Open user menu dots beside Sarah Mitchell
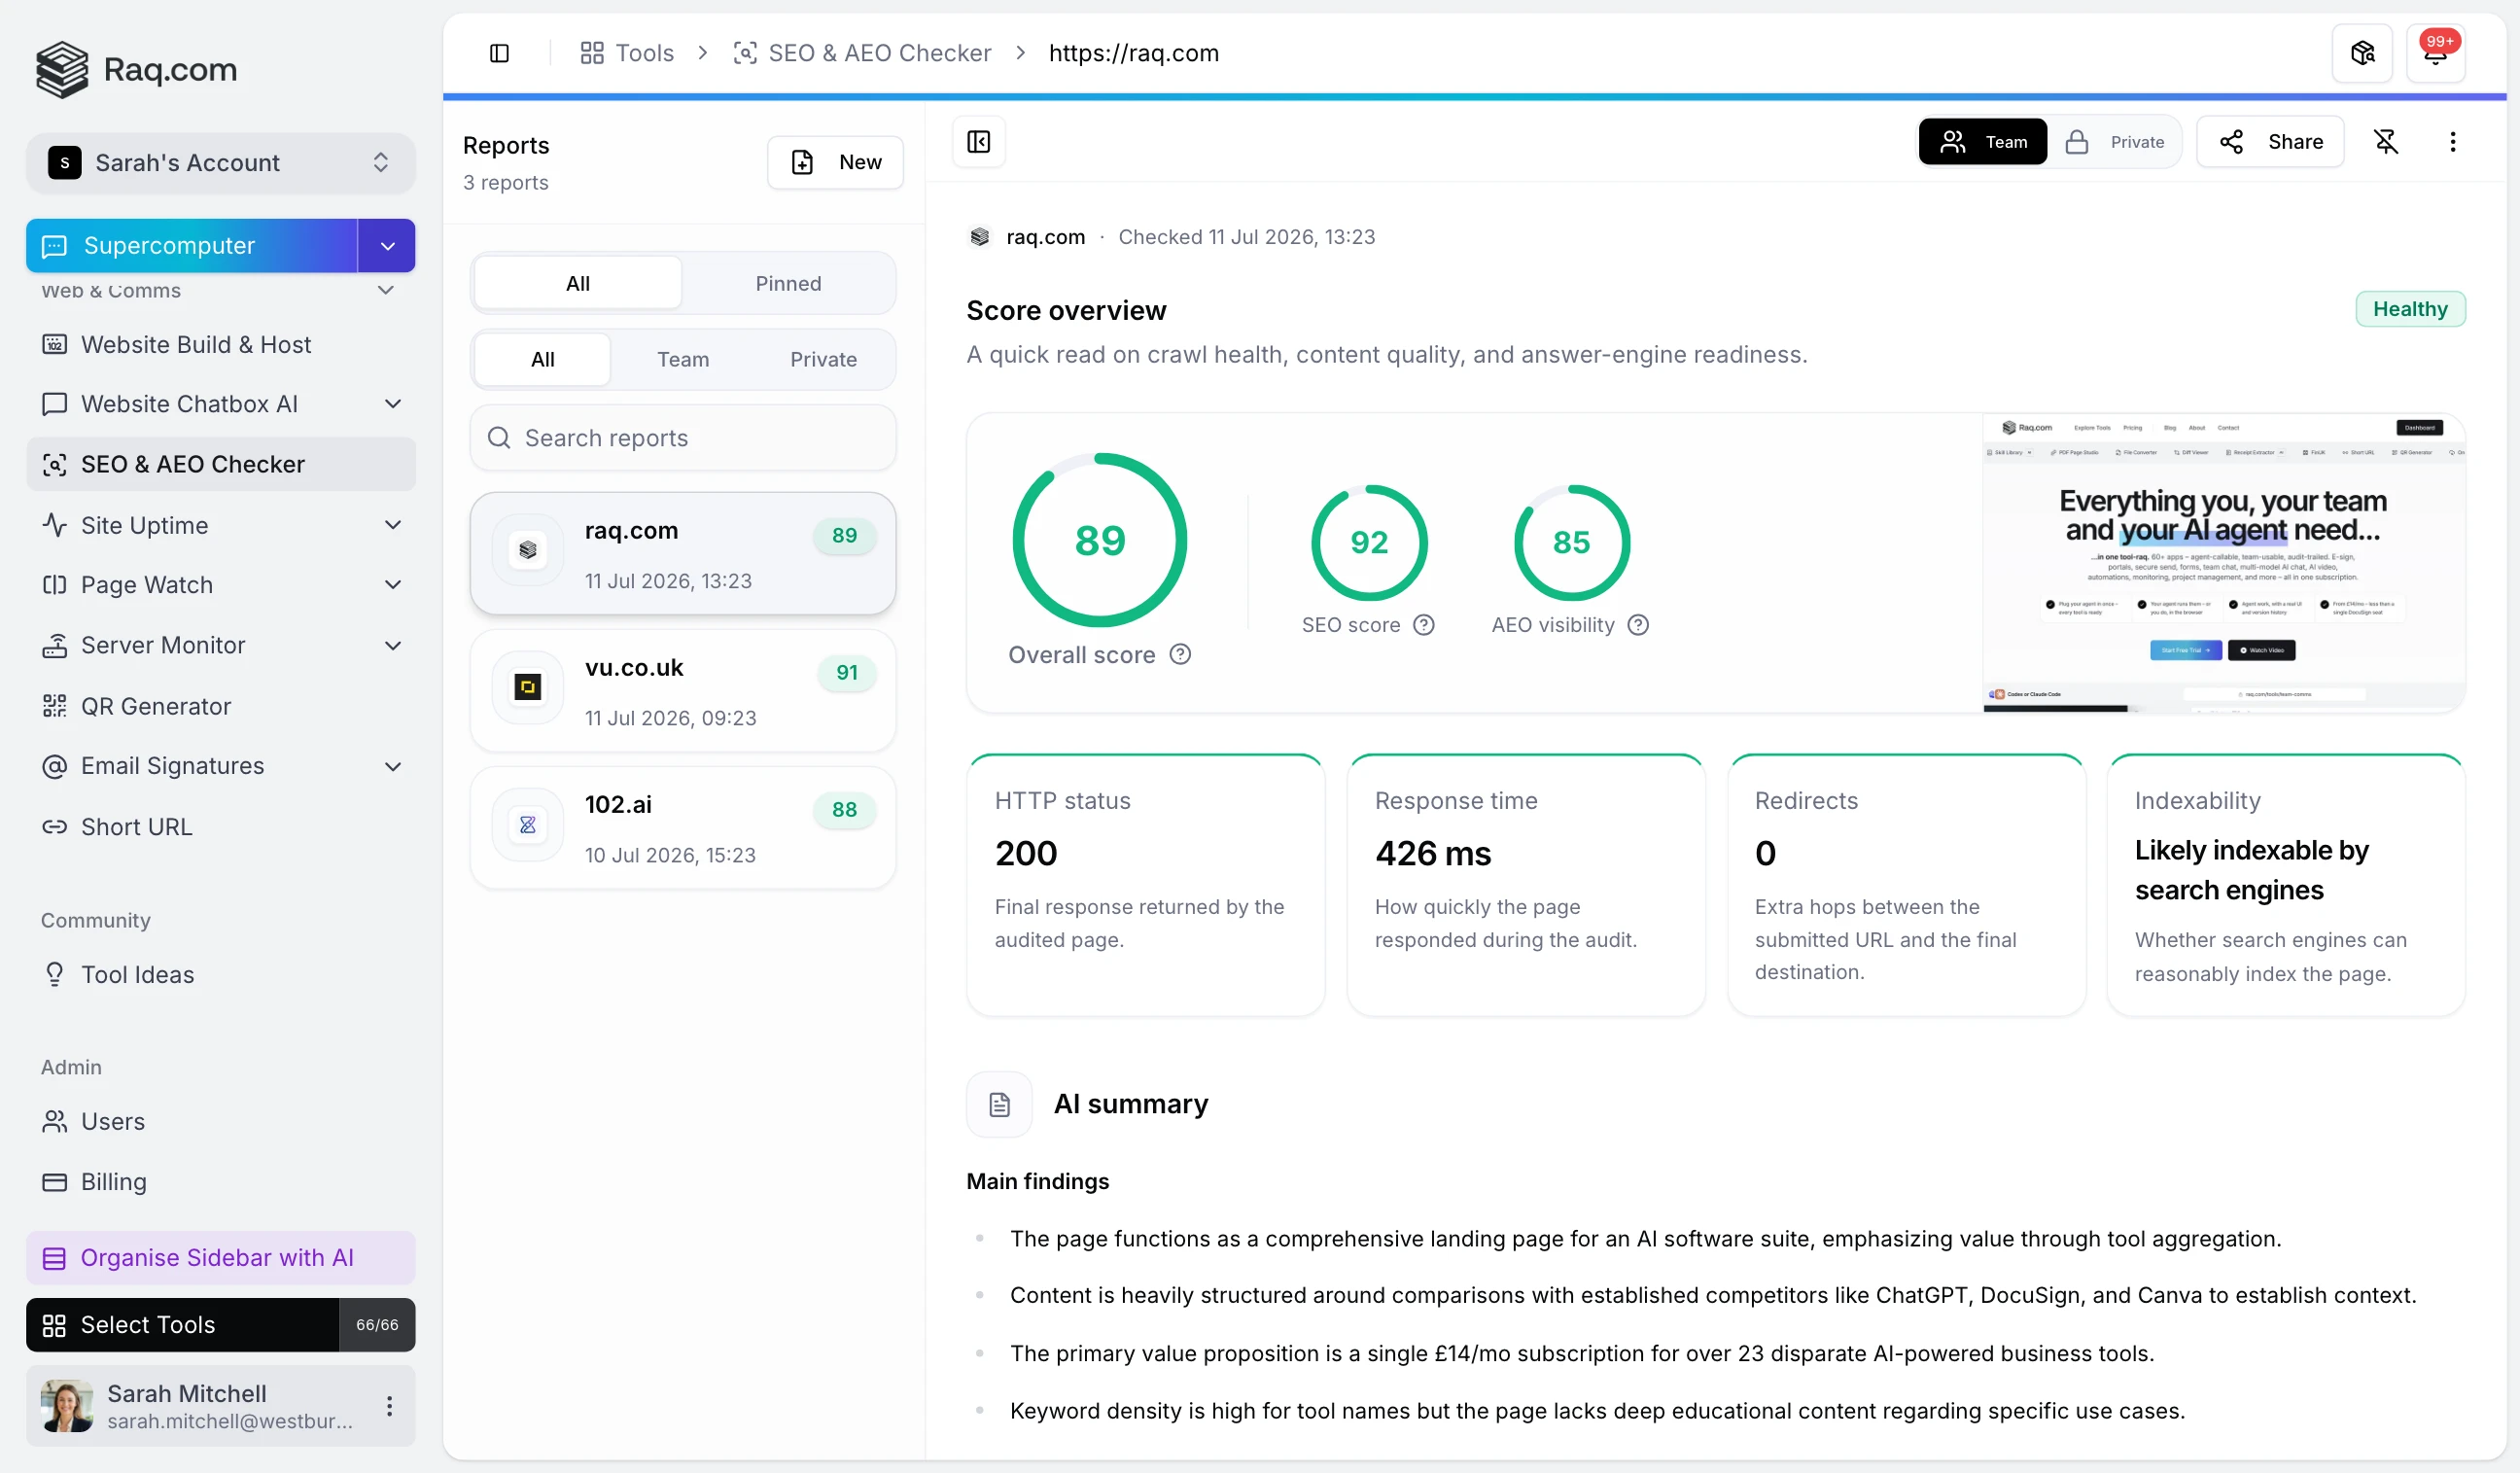The height and width of the screenshot is (1473, 2520). pyautogui.click(x=389, y=1406)
